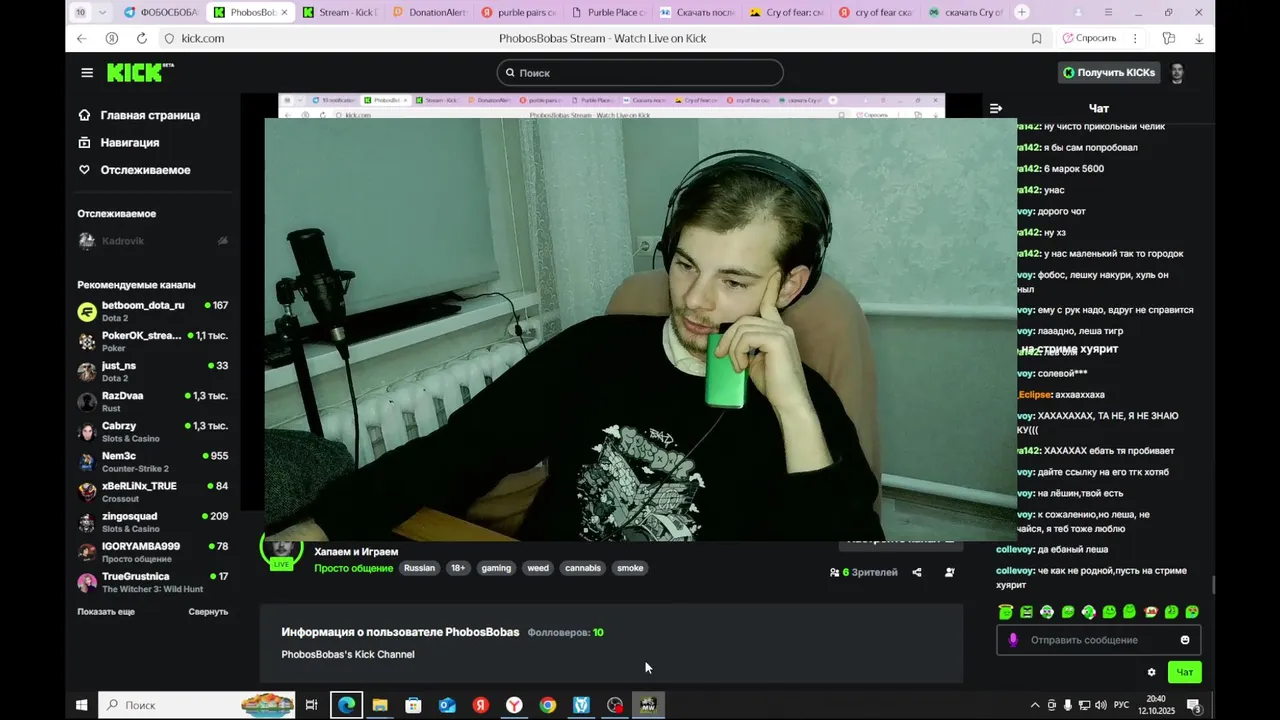1280x720 pixels.
Task: Open the TrueGrustnica recommended channel
Action: click(153, 582)
